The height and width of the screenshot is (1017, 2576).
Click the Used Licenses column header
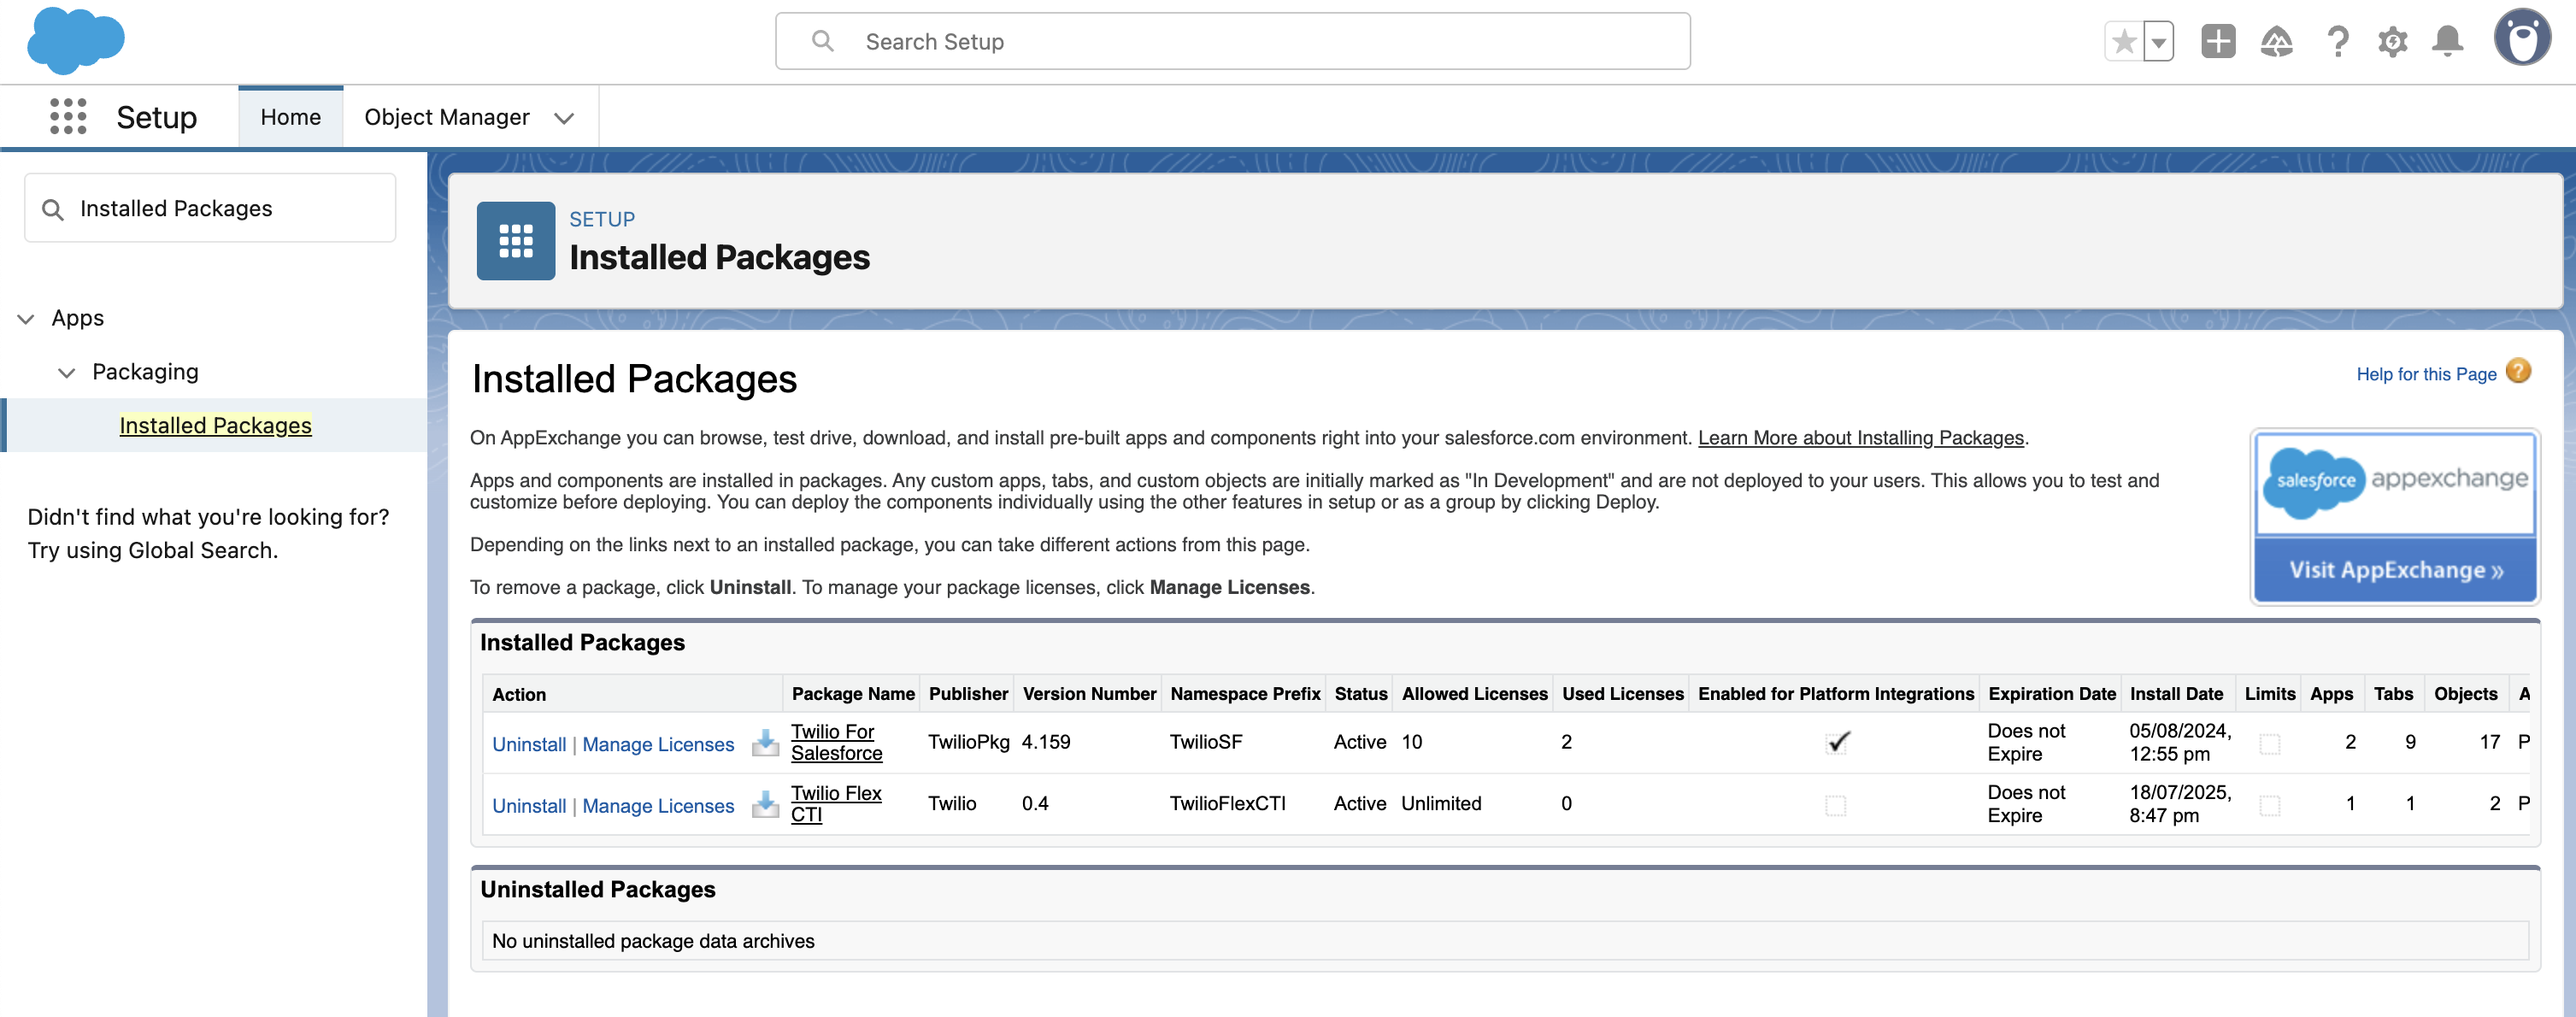tap(1622, 694)
